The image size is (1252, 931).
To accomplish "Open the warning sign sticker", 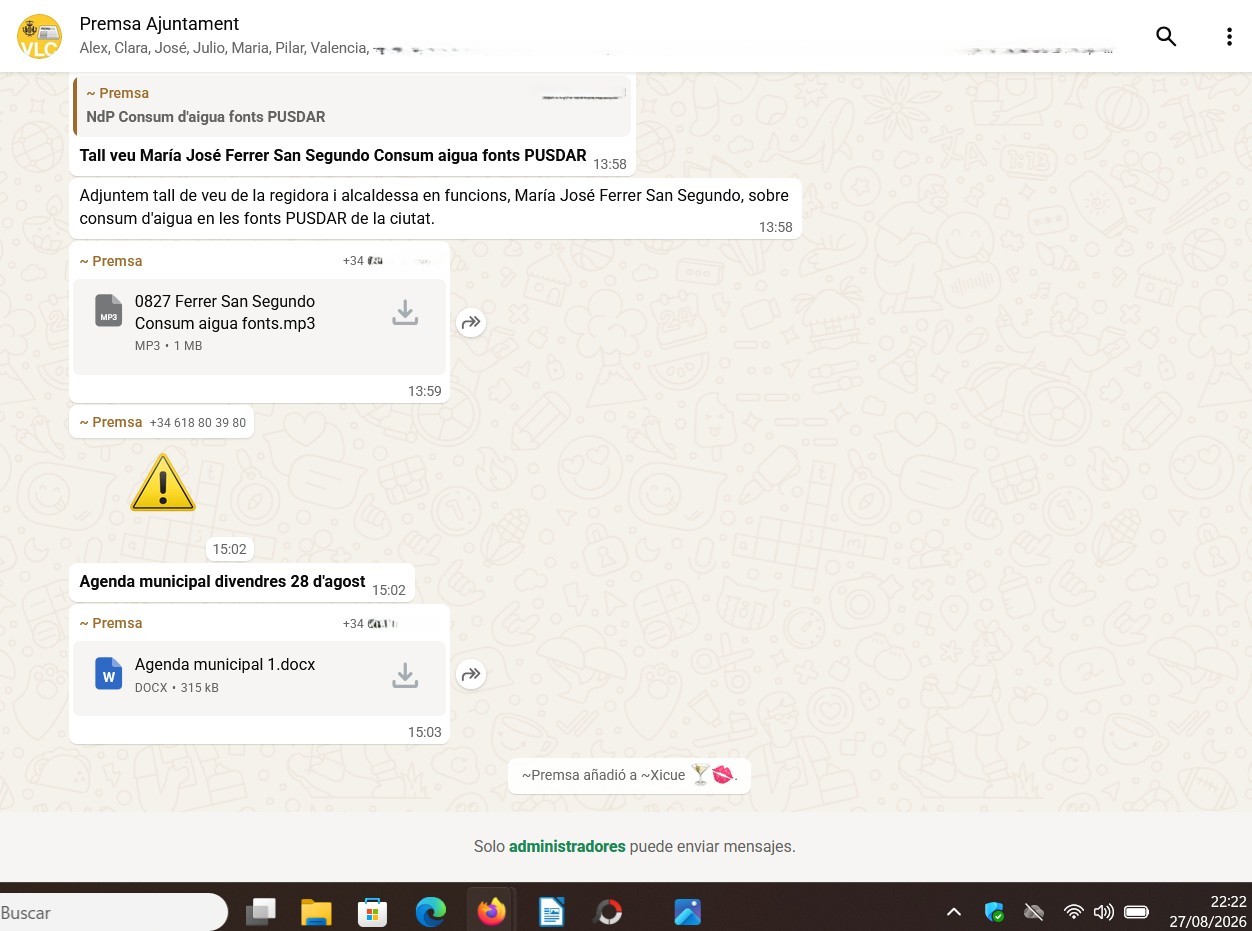I will point(163,483).
